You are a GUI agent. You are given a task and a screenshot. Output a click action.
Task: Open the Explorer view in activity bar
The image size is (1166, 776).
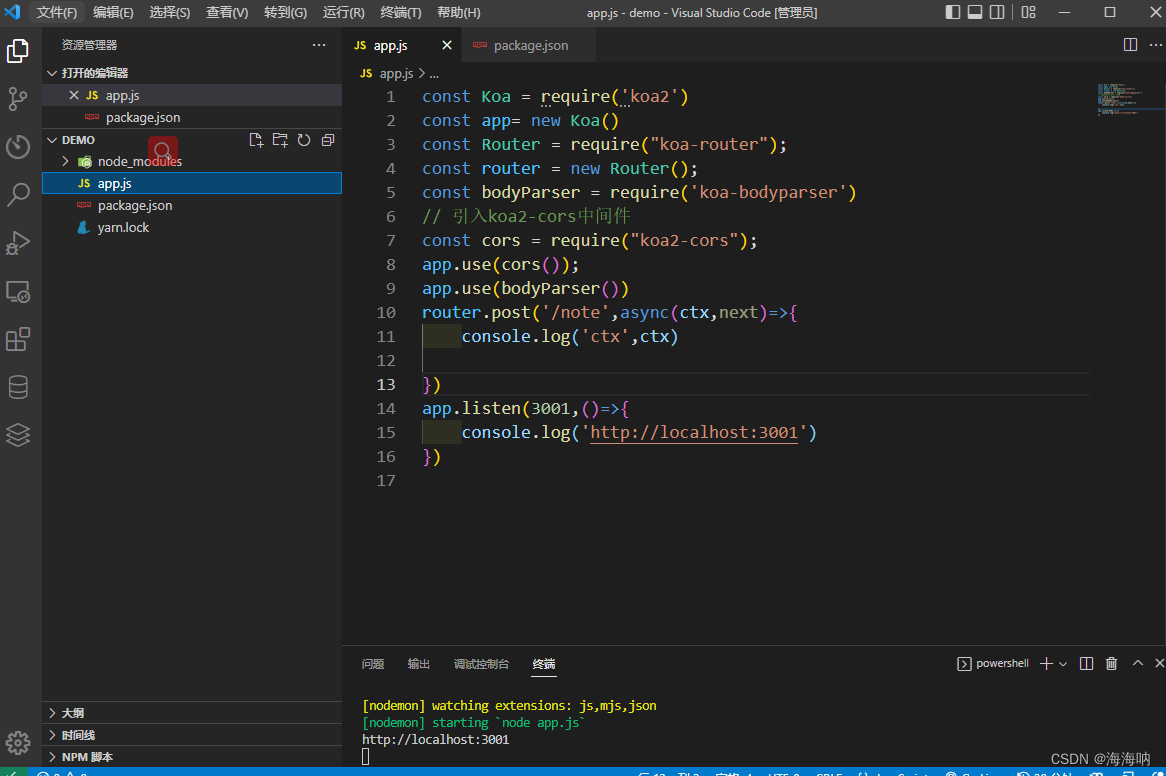click(x=18, y=51)
